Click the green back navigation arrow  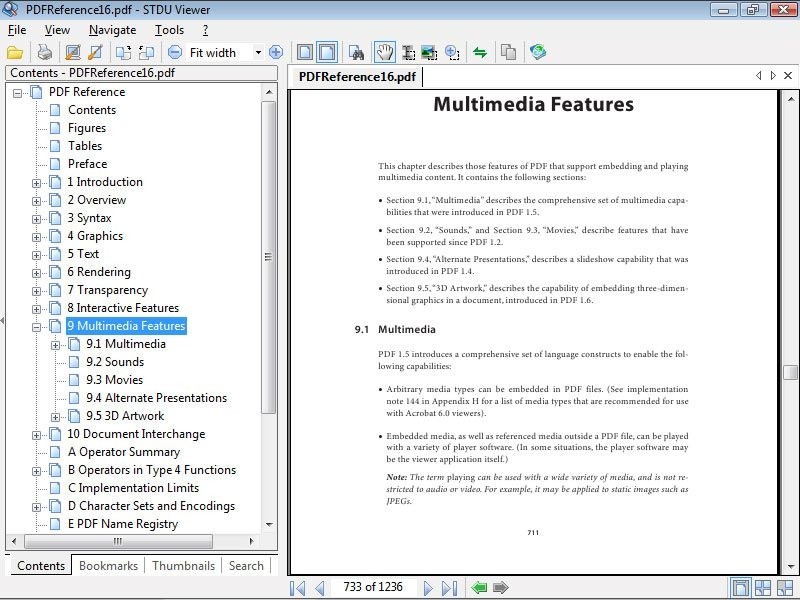tap(480, 588)
